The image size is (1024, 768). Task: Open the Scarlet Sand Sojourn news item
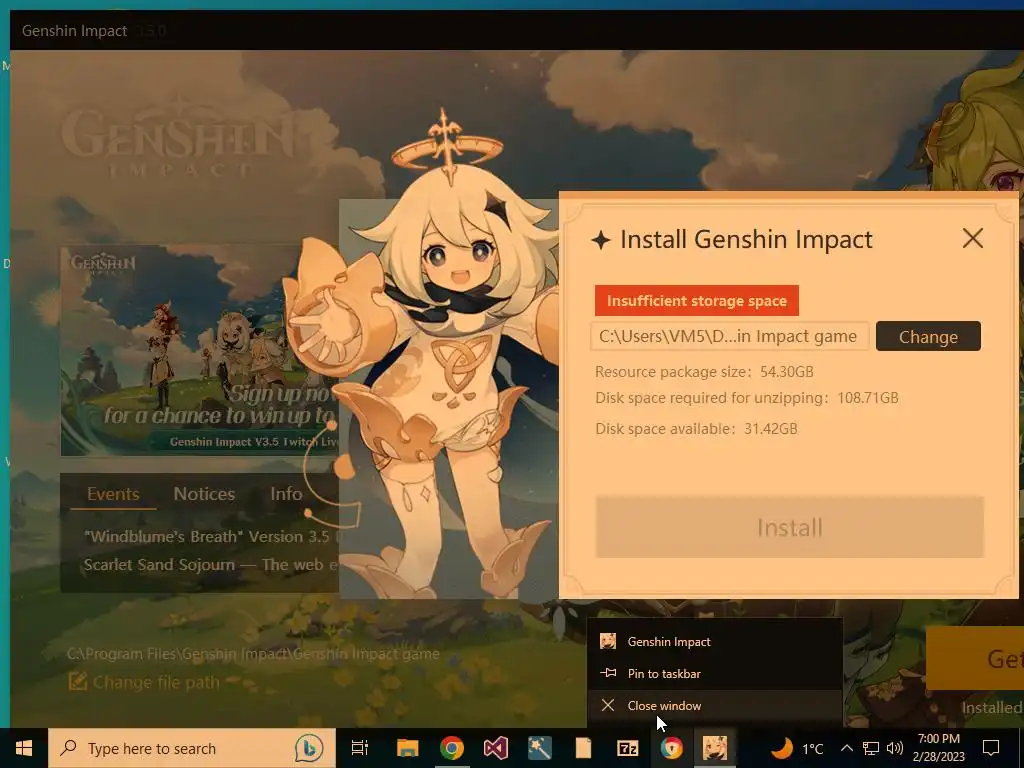pyautogui.click(x=211, y=565)
